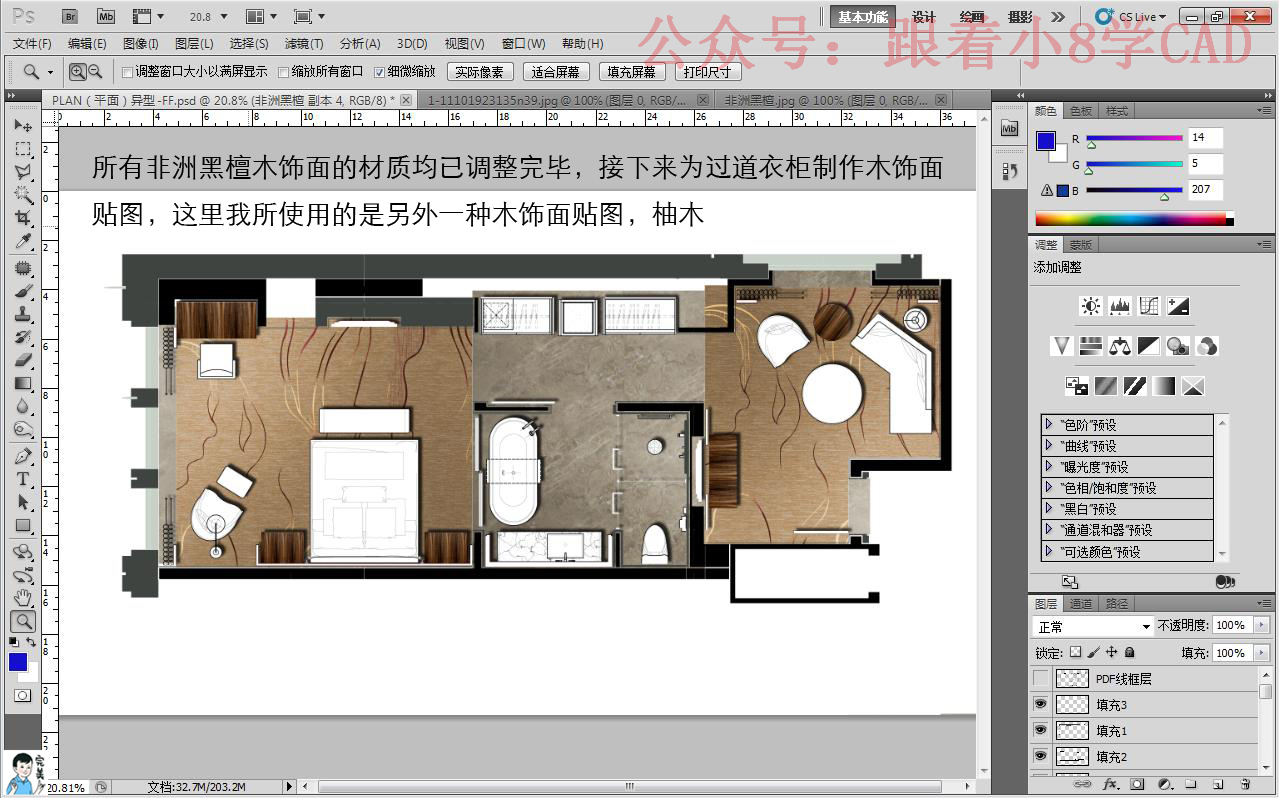Select the Crop tool

[22, 218]
